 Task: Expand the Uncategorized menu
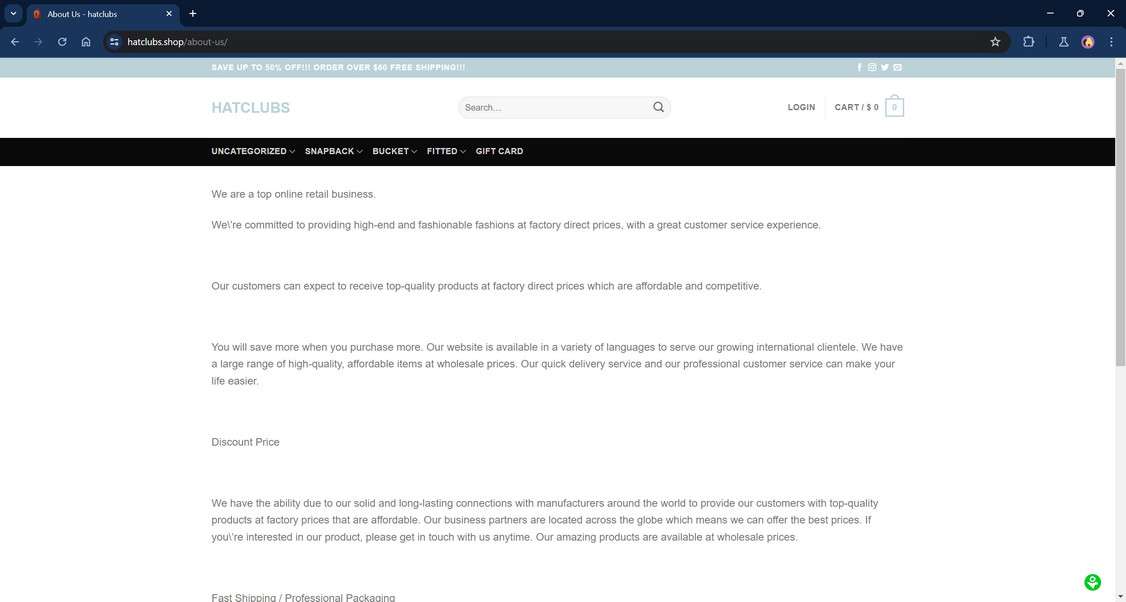[253, 151]
